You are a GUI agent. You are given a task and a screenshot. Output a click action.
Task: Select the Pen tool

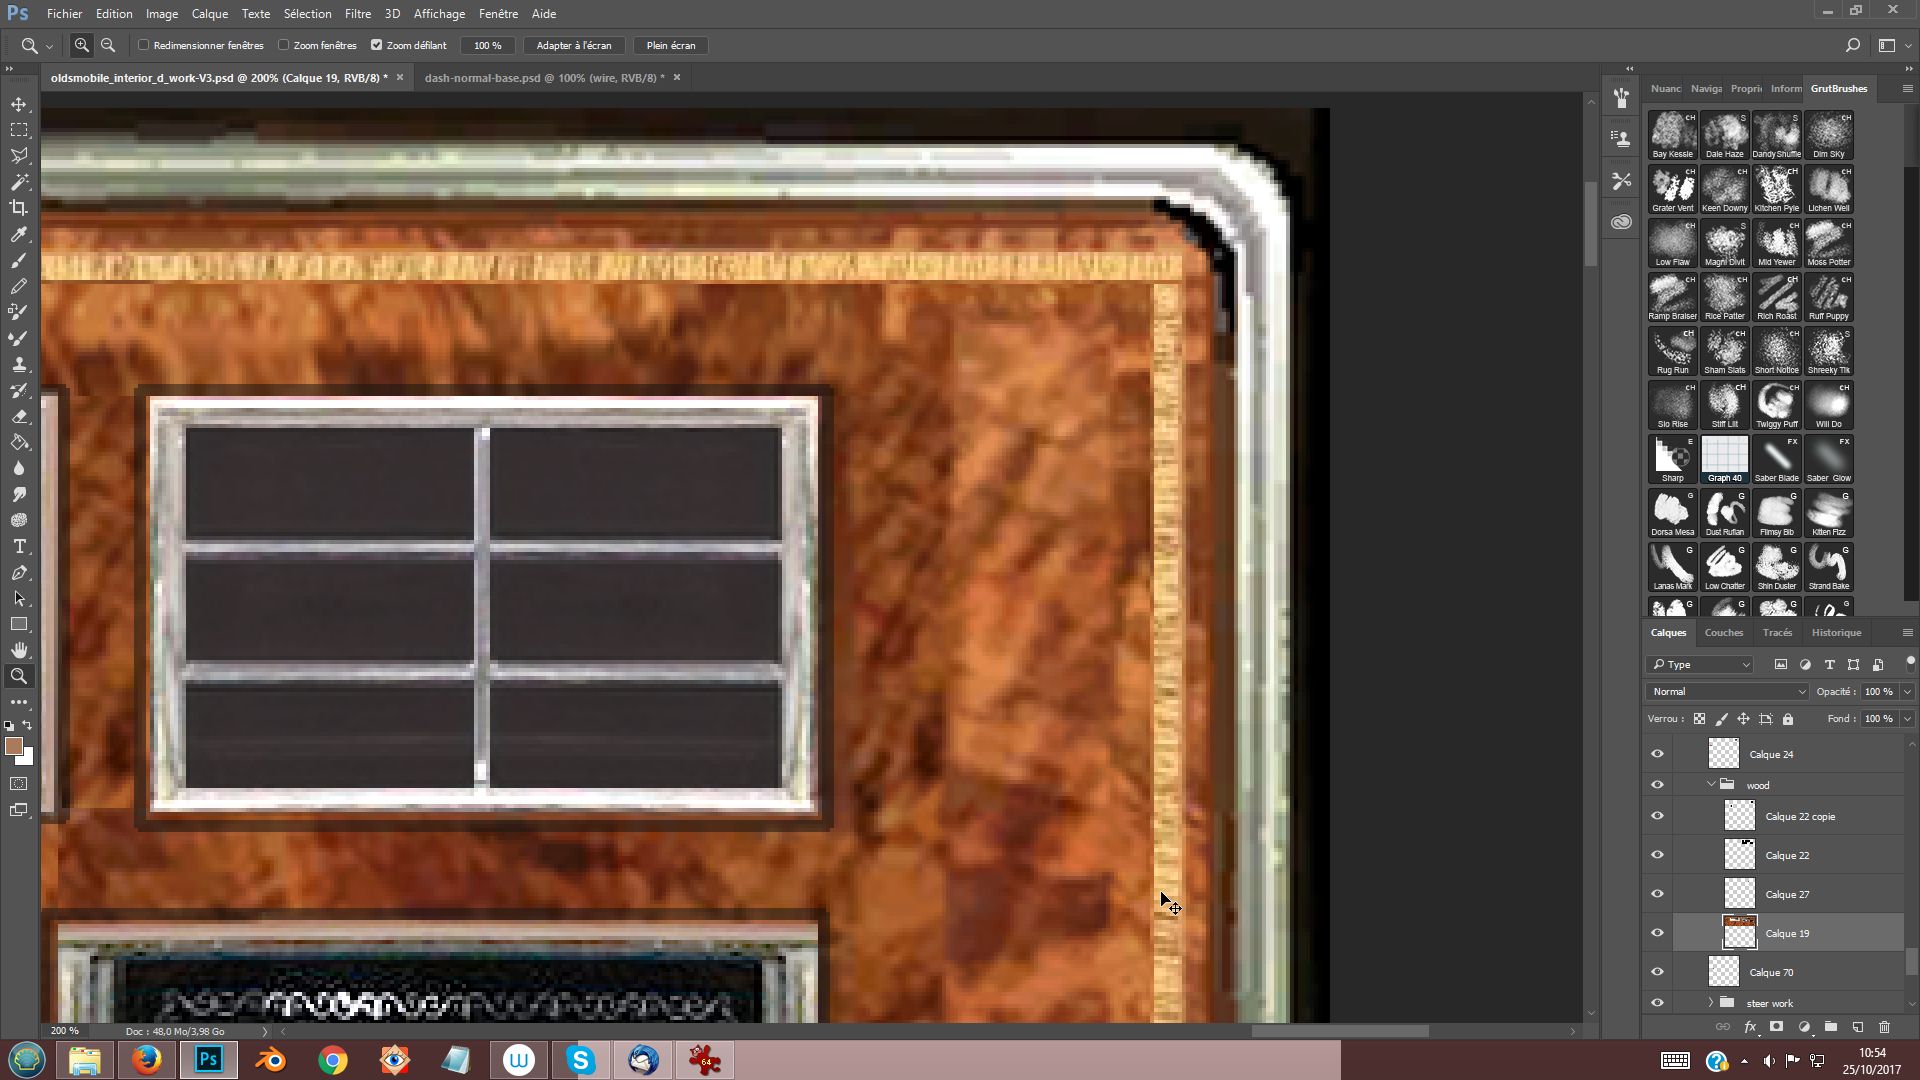point(19,572)
